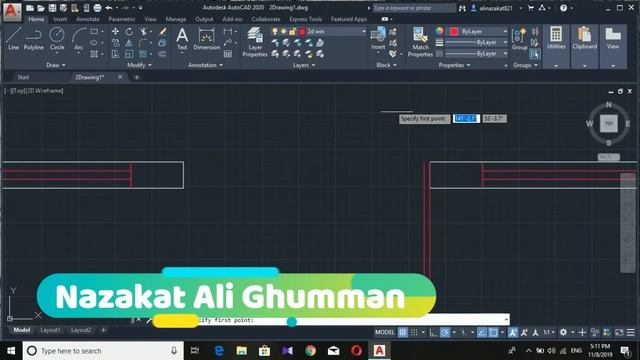
Task: Open the AutoCAD application menu button
Action: pyautogui.click(x=11, y=11)
